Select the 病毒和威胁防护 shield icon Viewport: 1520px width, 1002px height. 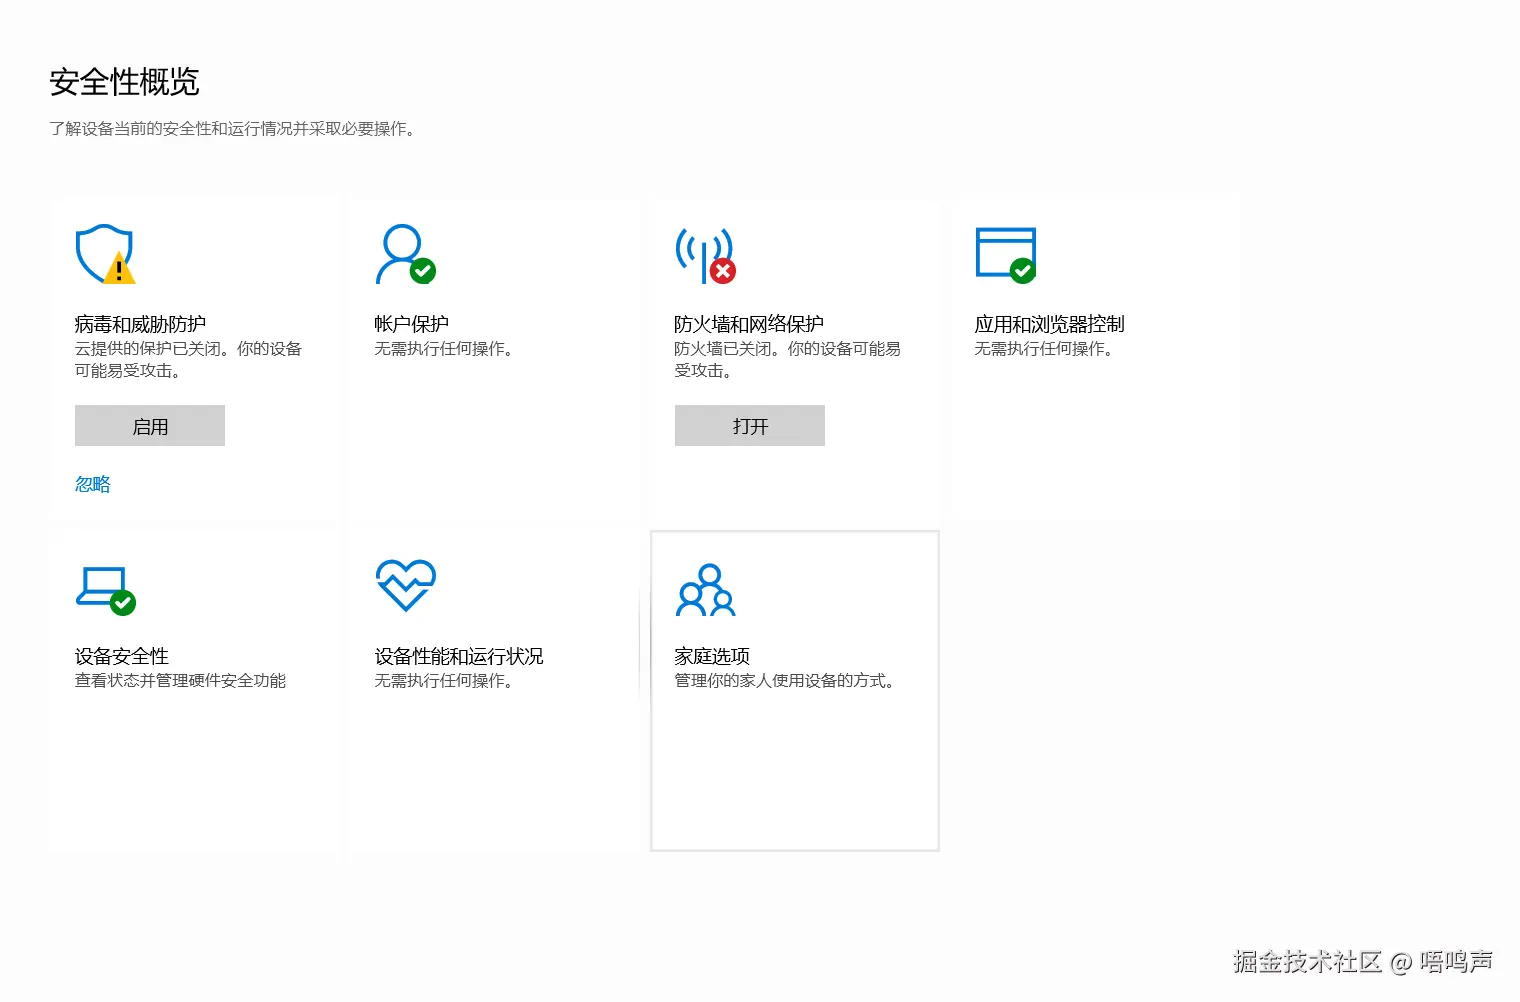click(104, 253)
